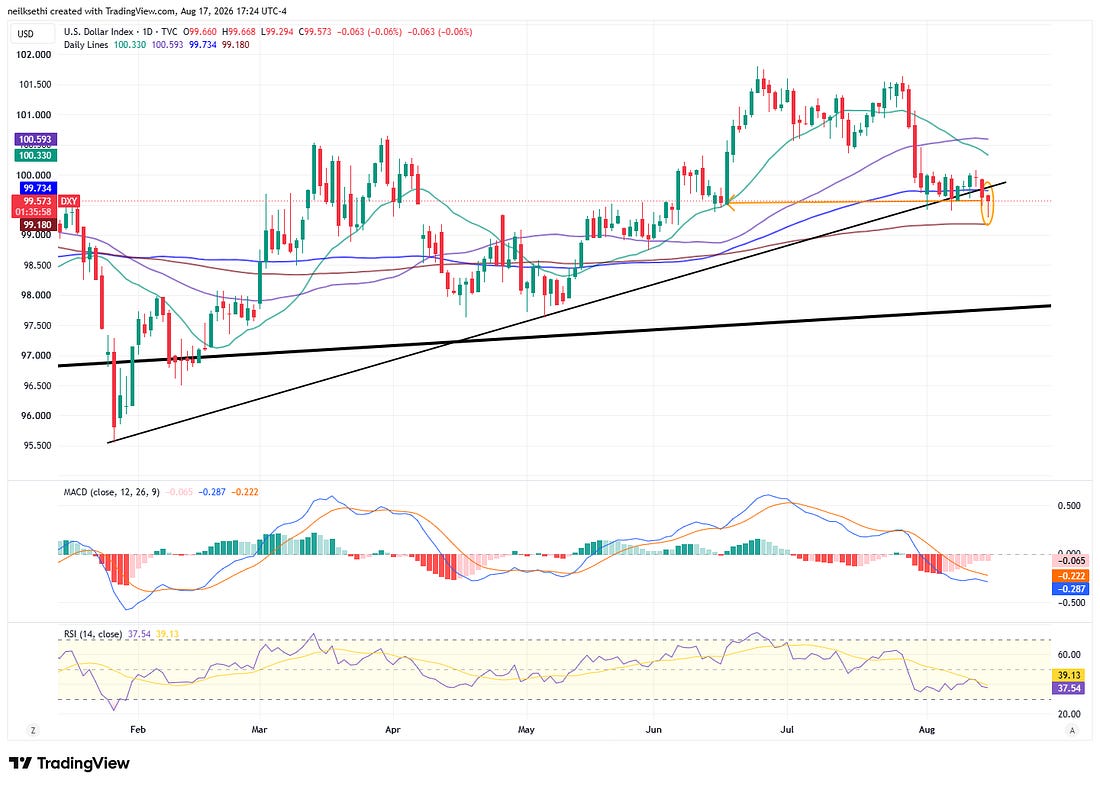Screen dimensions: 1100x786
Task: Click the 102.000 price scale label
Action: 34,55
